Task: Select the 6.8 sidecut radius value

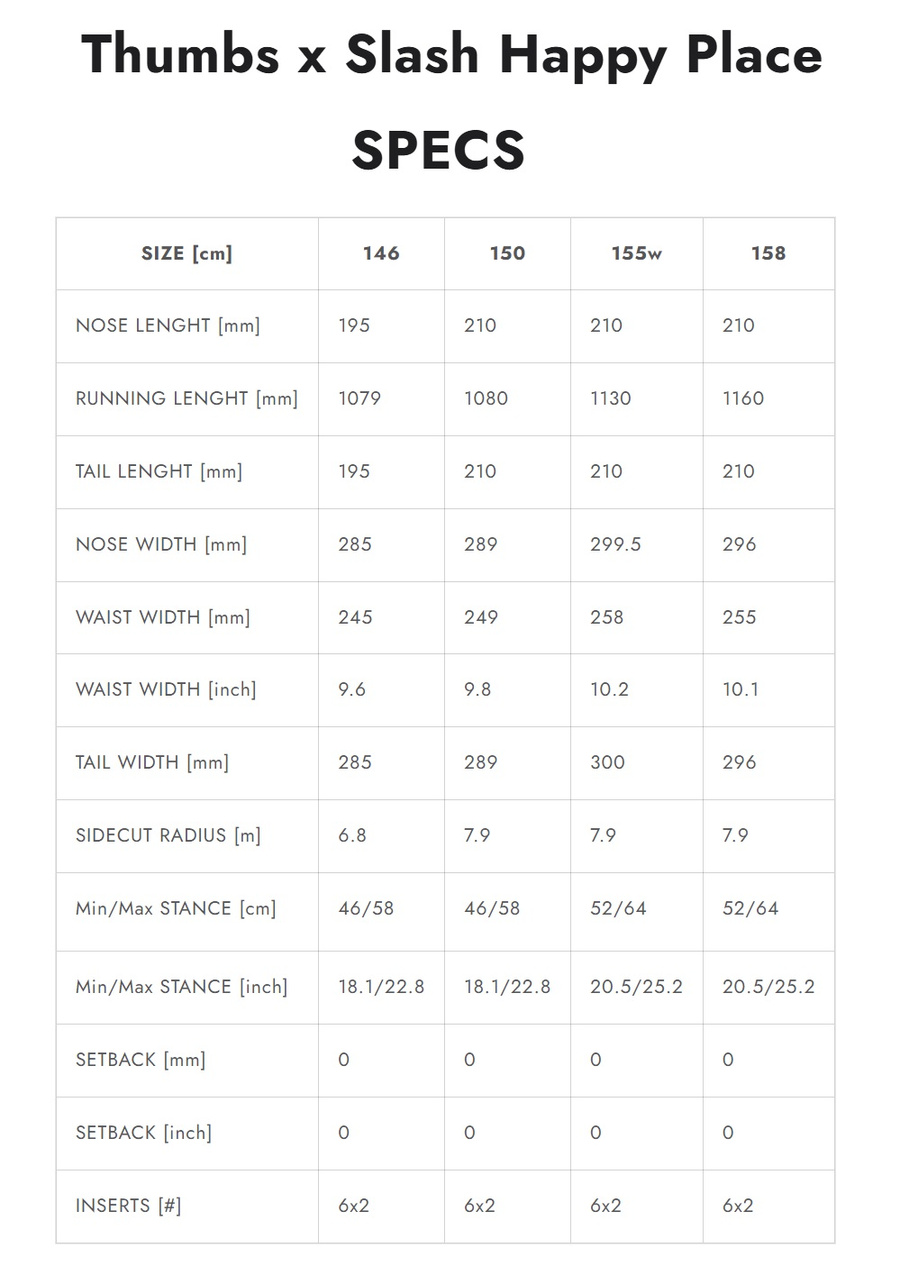Action: point(352,835)
